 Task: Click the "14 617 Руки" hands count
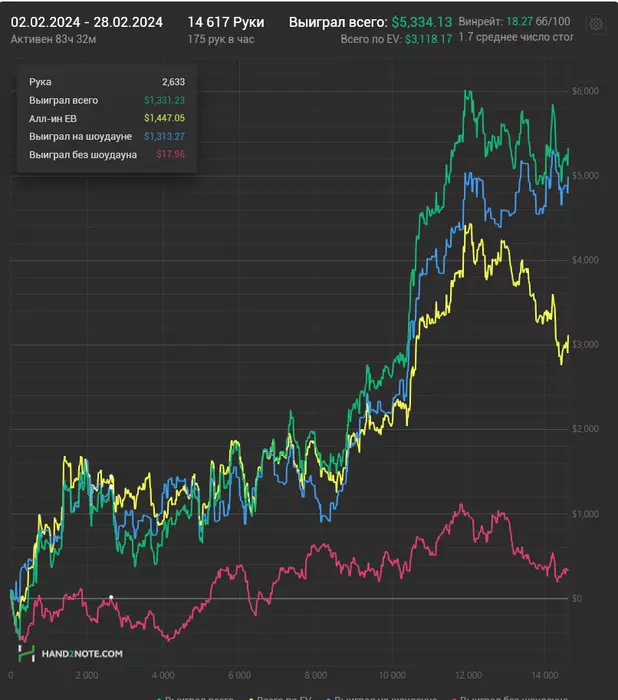click(x=224, y=21)
